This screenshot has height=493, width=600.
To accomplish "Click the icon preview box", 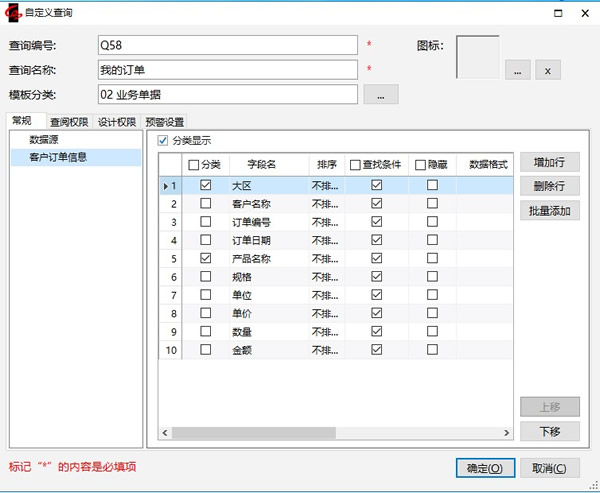I will click(478, 57).
